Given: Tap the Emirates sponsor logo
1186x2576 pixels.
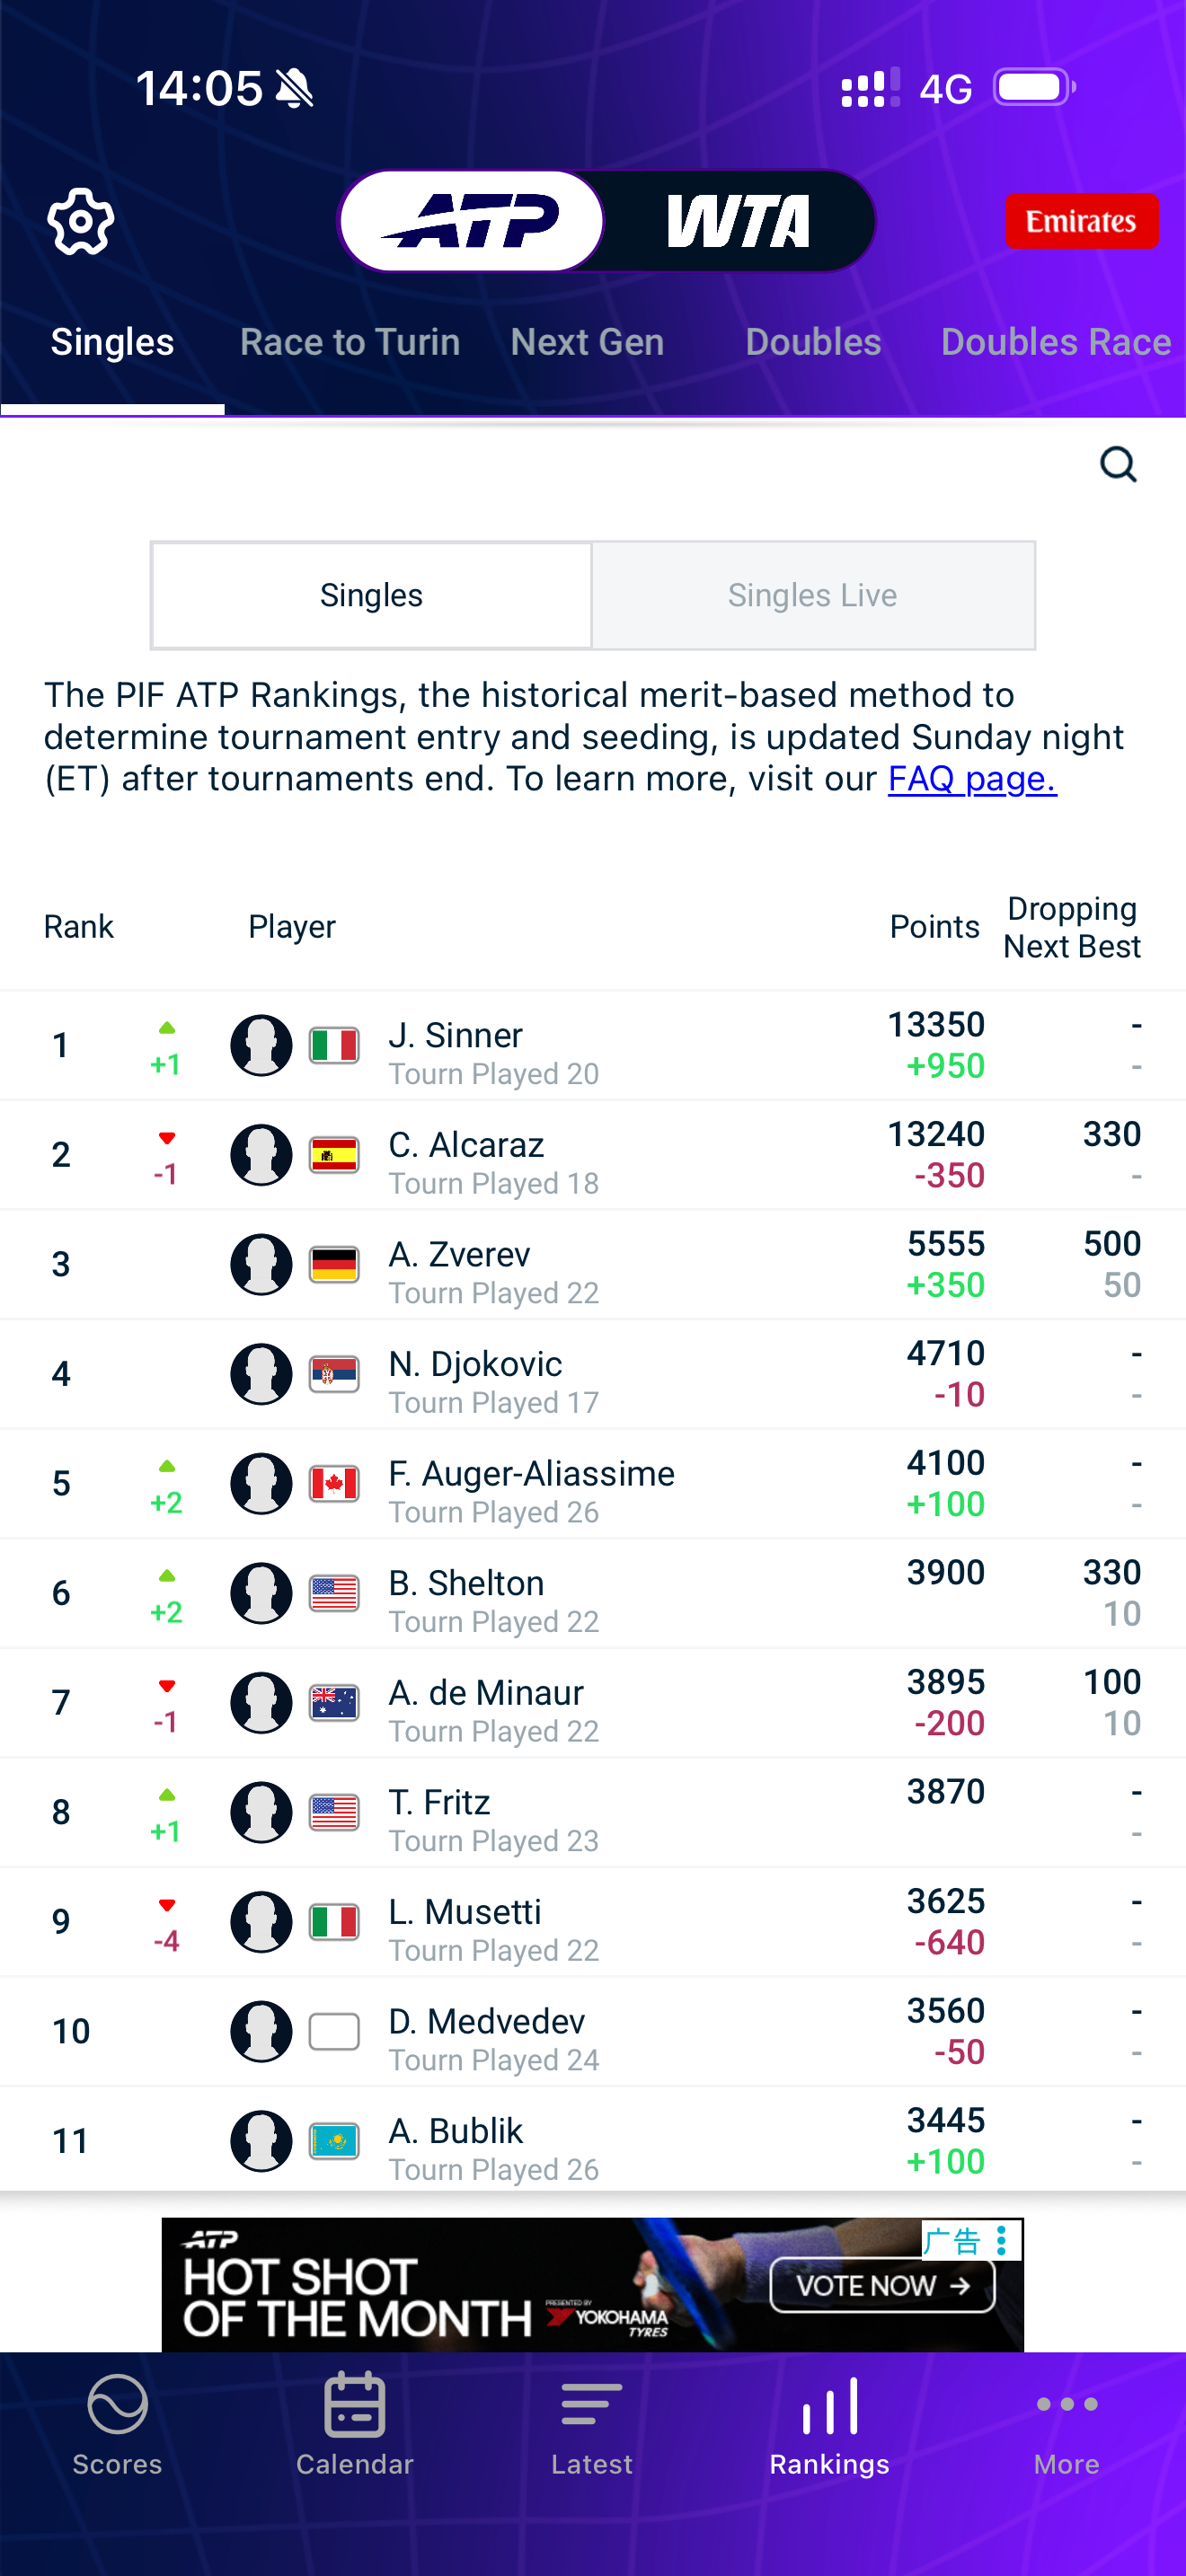Looking at the screenshot, I should point(1081,221).
